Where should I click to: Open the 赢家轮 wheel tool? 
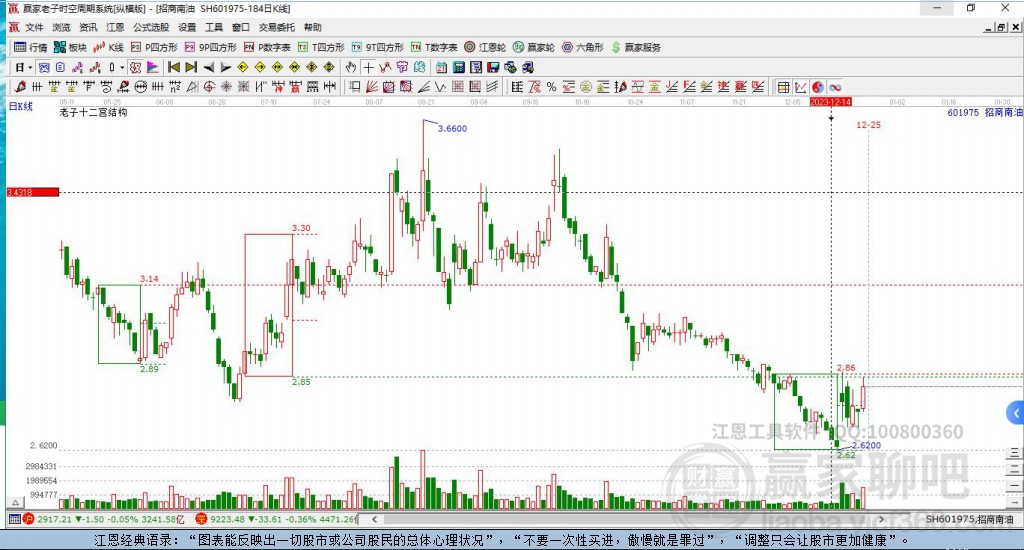(534, 47)
